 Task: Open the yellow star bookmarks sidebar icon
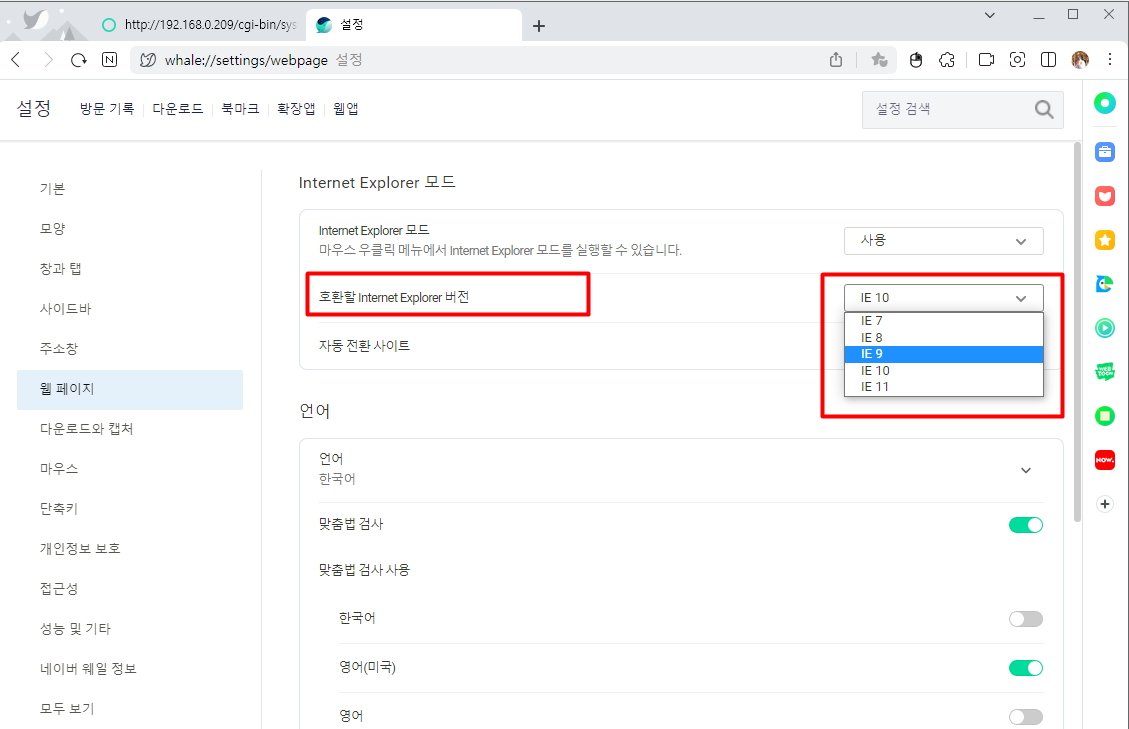pyautogui.click(x=1105, y=240)
